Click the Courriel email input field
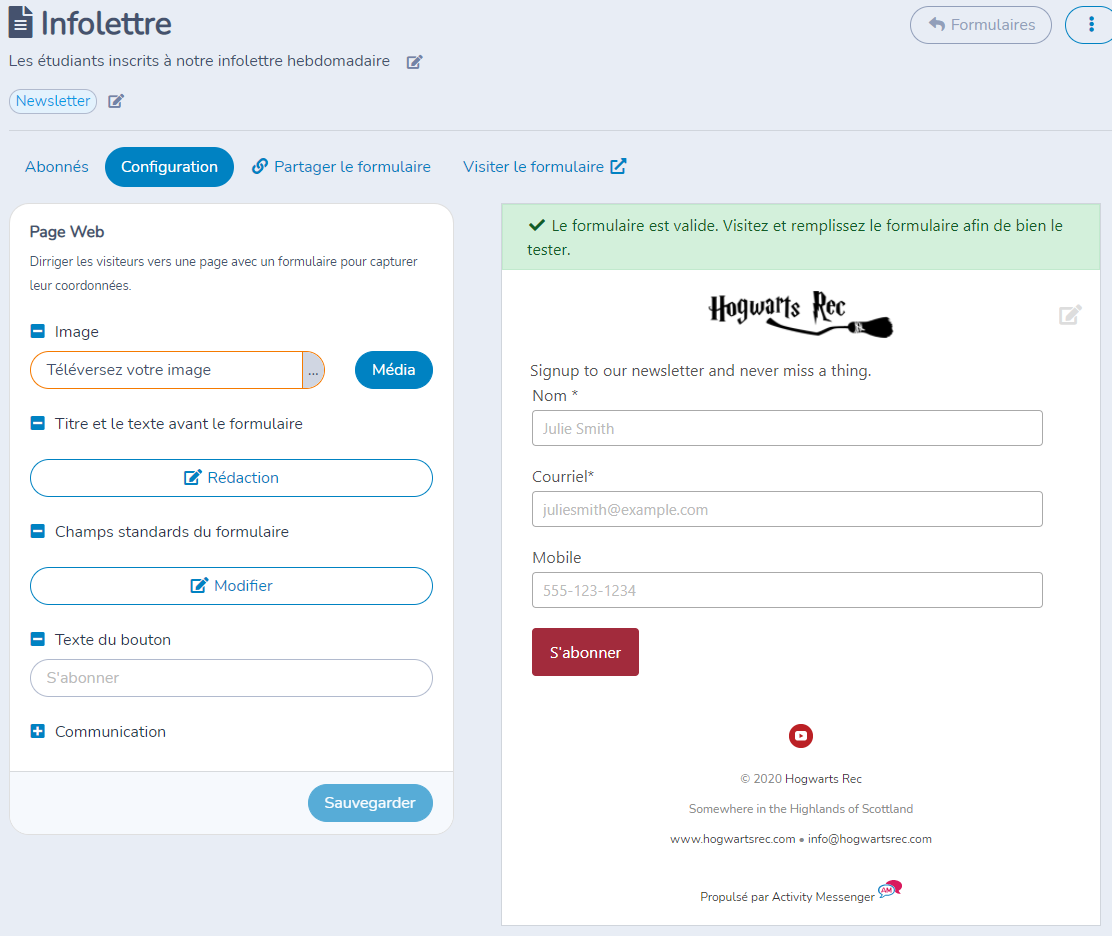1112x936 pixels. (787, 509)
